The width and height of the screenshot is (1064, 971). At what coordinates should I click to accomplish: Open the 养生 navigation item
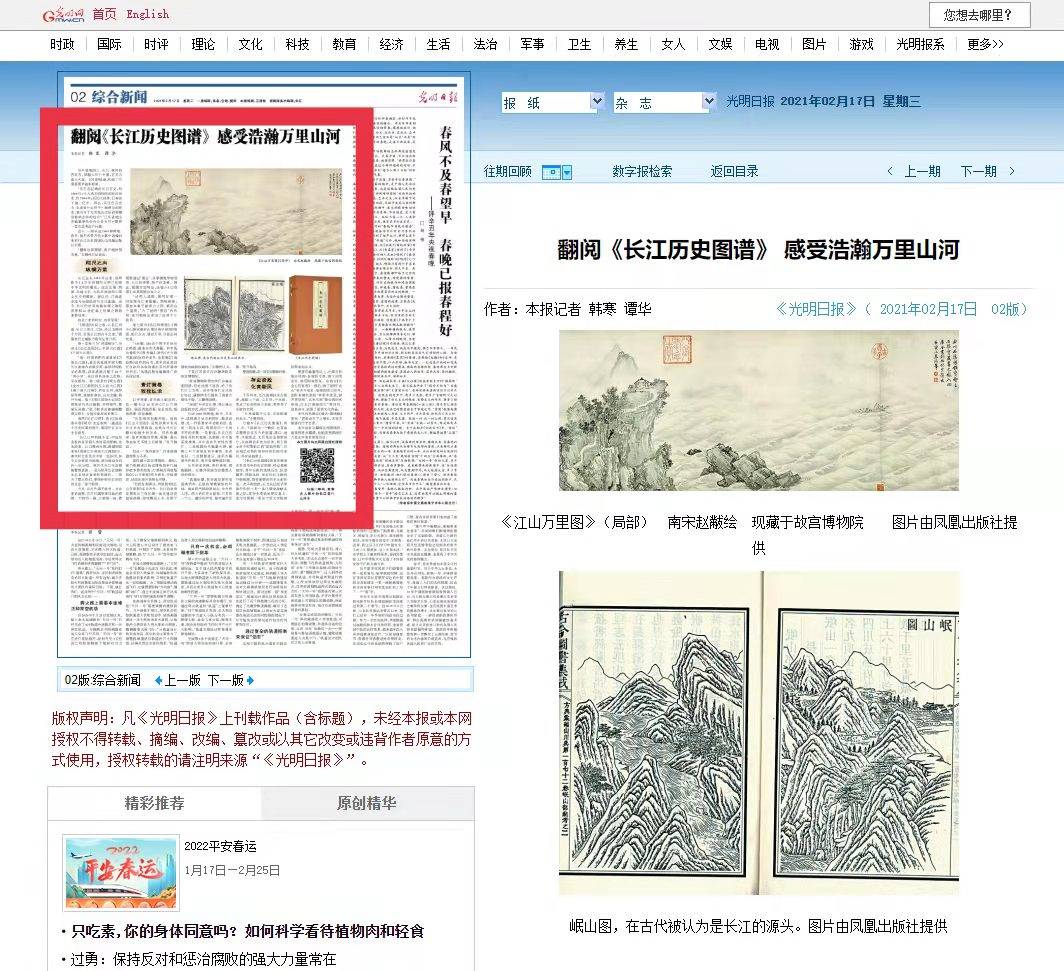click(626, 44)
